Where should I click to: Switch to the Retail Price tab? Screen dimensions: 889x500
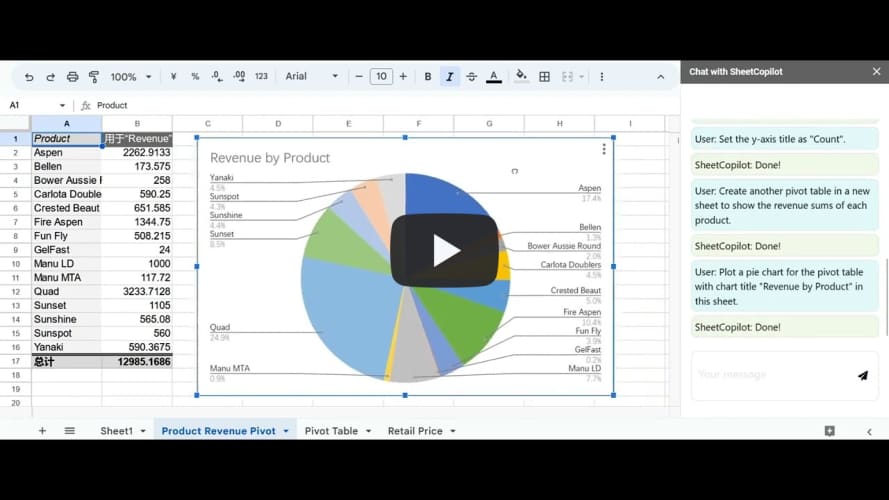click(x=415, y=431)
